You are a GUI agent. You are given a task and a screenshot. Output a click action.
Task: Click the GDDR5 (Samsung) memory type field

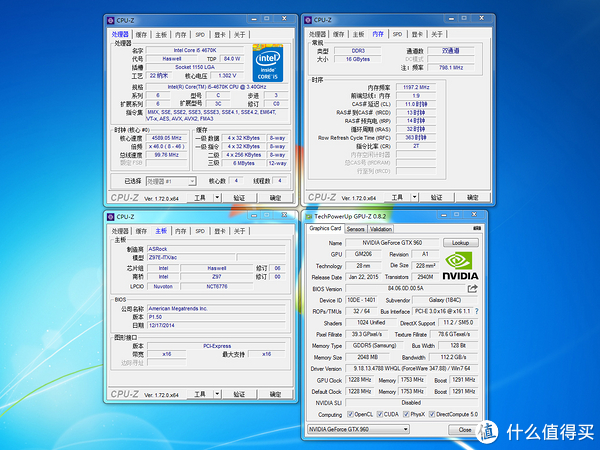(374, 346)
